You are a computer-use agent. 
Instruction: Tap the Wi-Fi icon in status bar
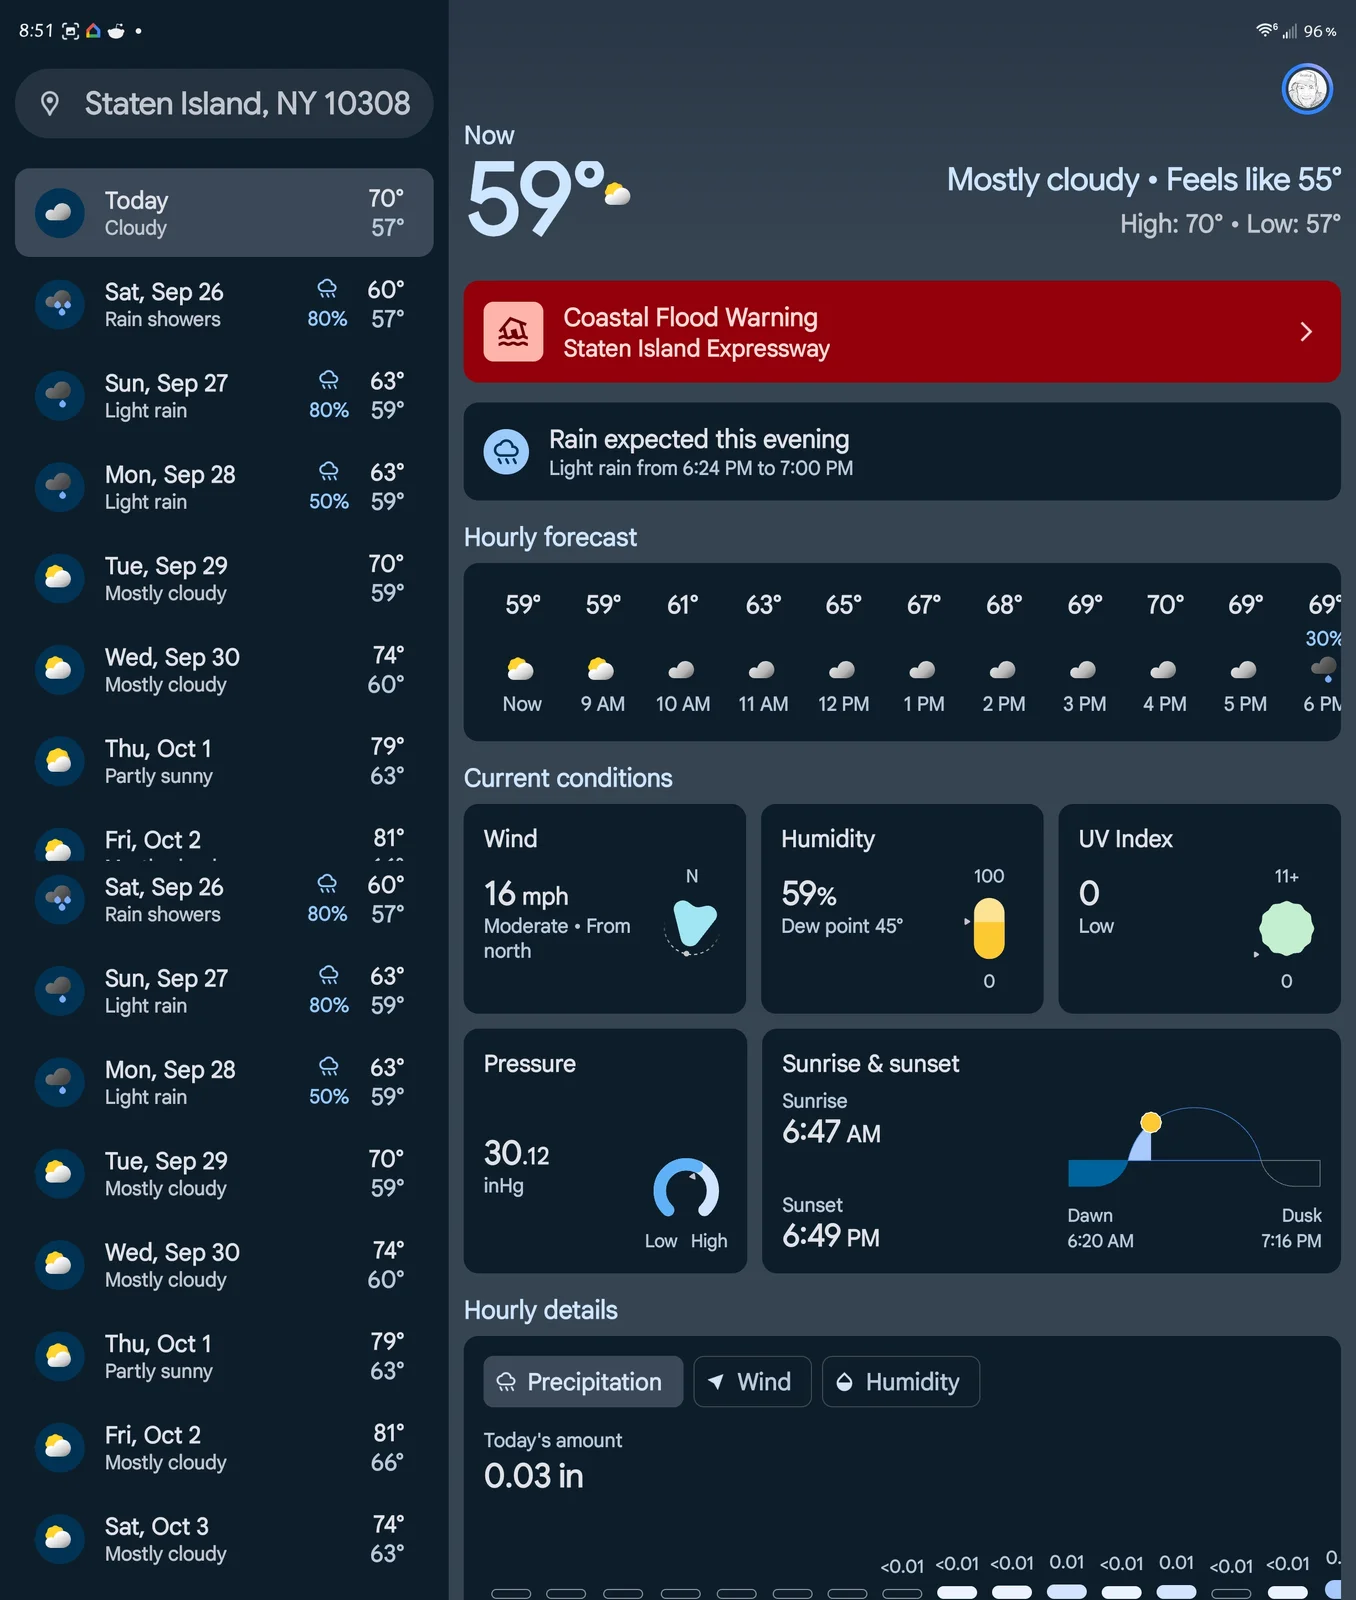(1266, 30)
